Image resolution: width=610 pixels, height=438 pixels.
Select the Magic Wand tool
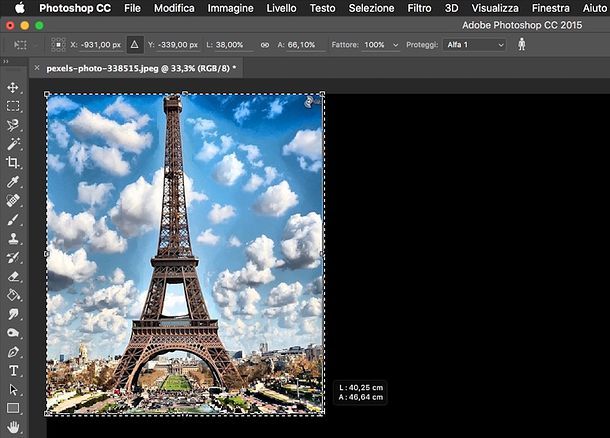[13, 144]
